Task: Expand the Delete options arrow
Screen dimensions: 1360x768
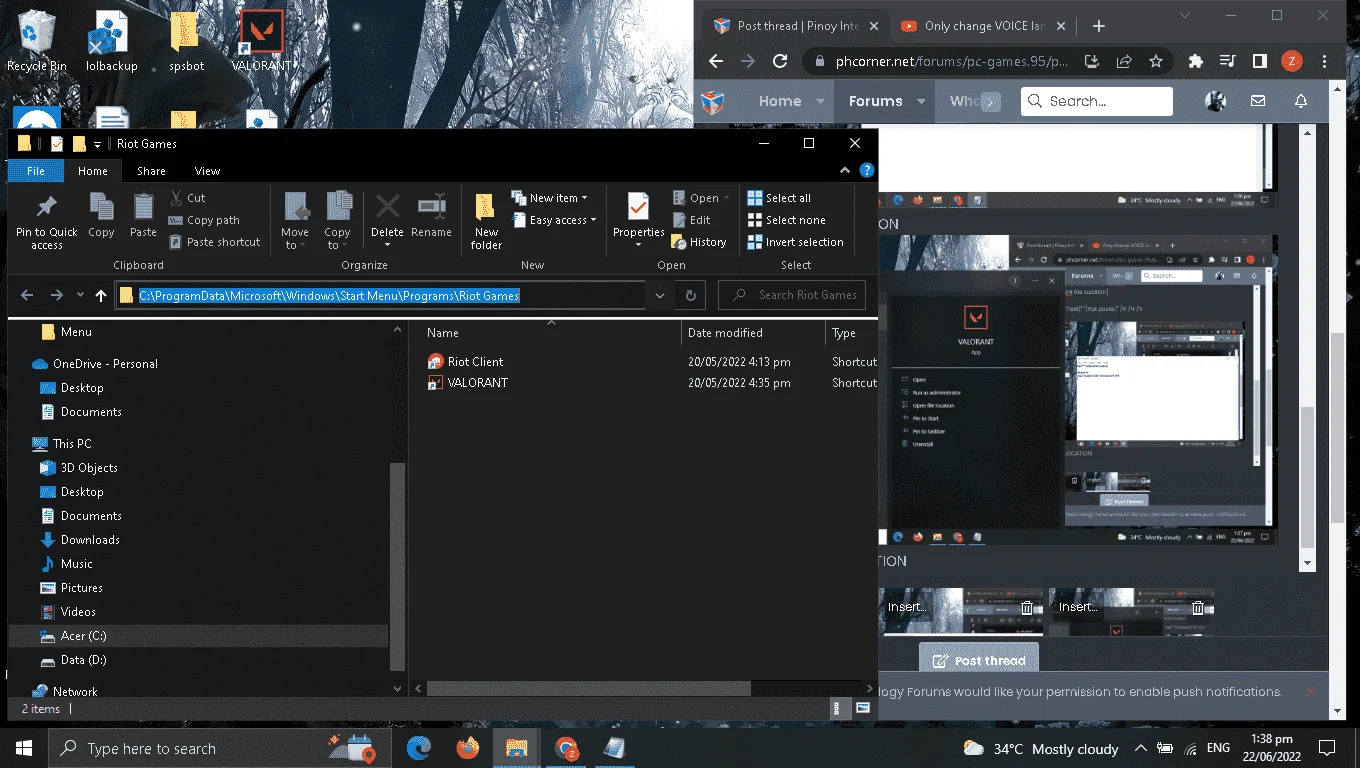Action: (387, 245)
